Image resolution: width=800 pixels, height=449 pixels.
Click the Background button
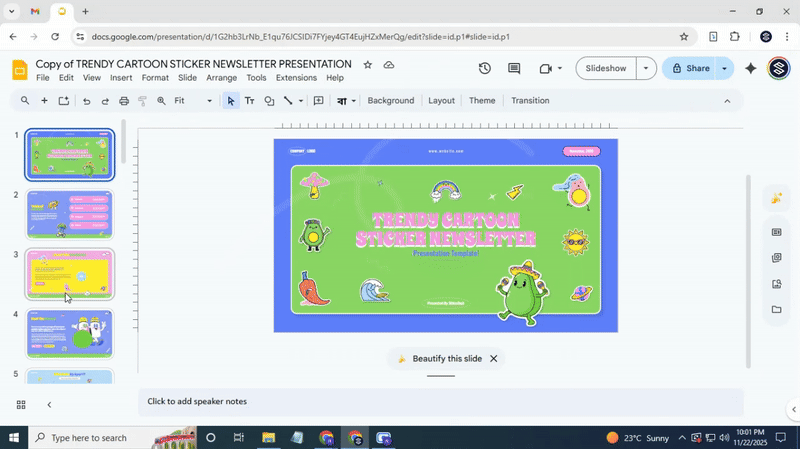pyautogui.click(x=390, y=101)
